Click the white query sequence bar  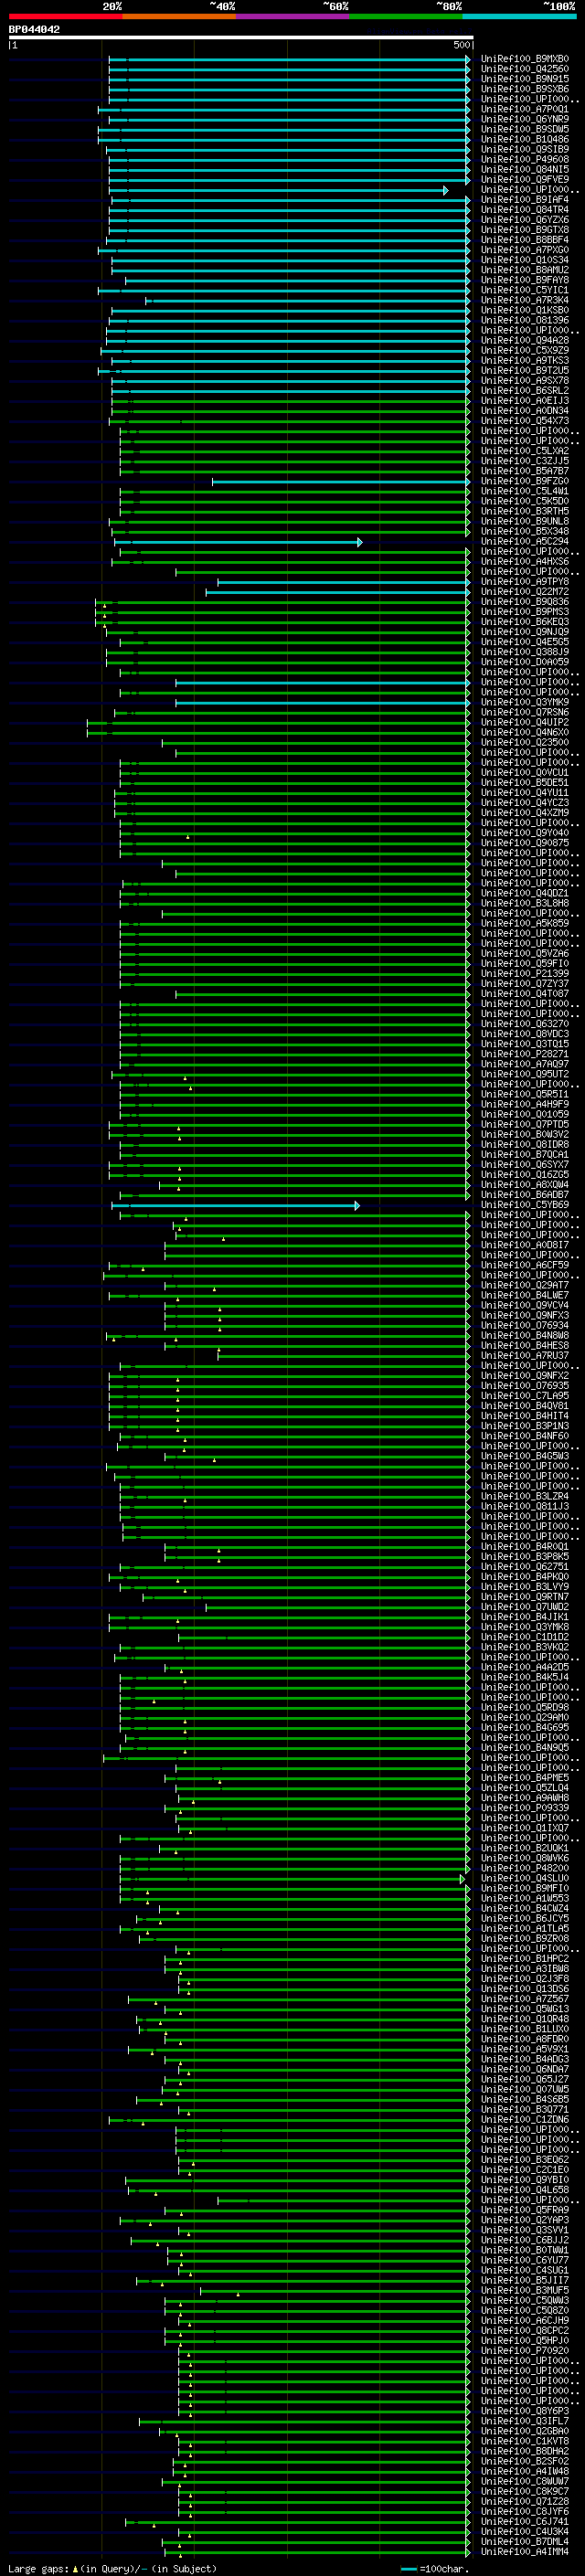[x=241, y=38]
